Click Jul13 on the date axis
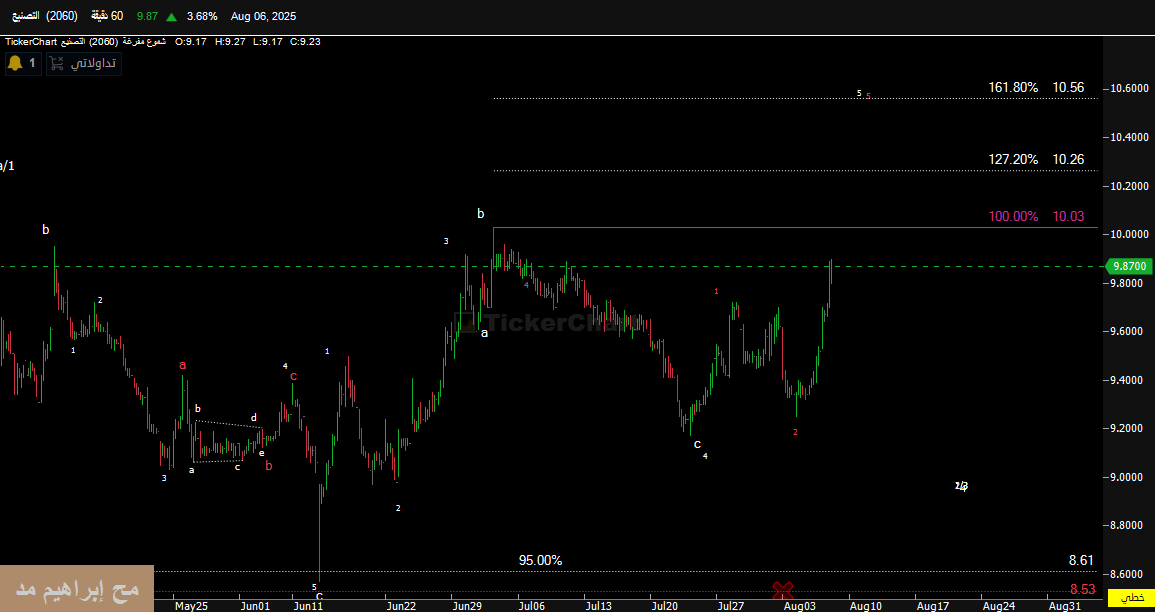The image size is (1155, 612). coord(600,606)
